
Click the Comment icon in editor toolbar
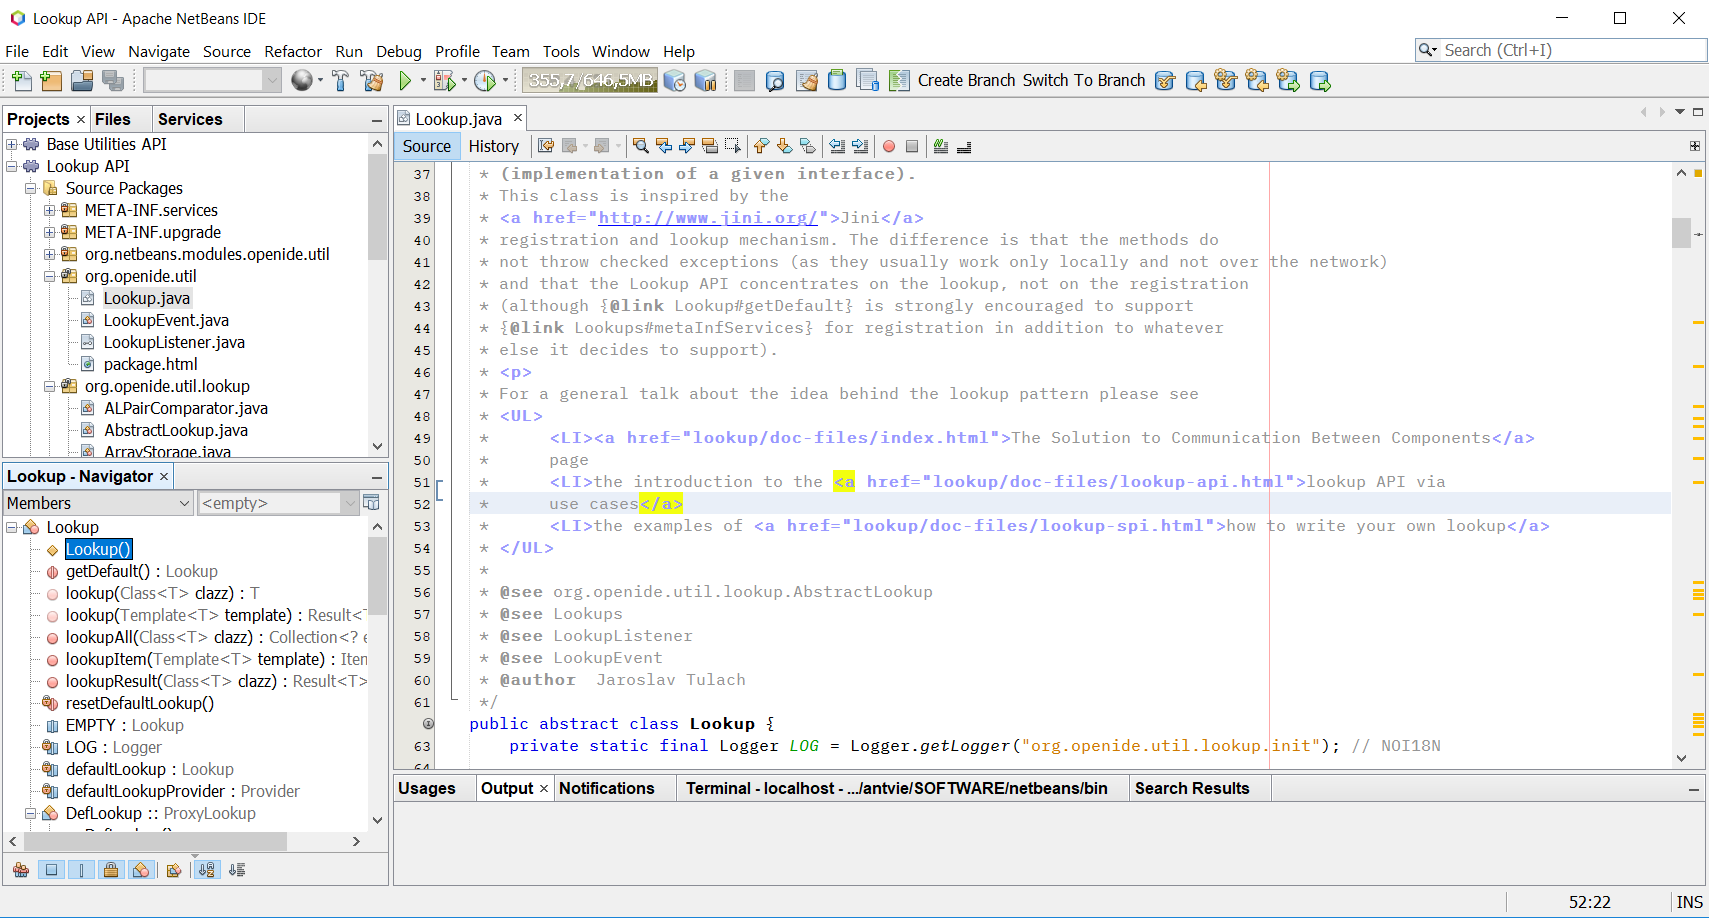(941, 146)
